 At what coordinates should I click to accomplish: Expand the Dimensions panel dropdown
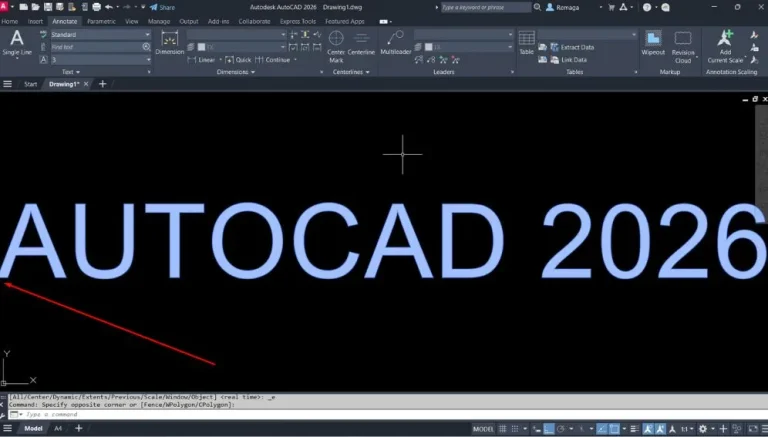[x=236, y=72]
